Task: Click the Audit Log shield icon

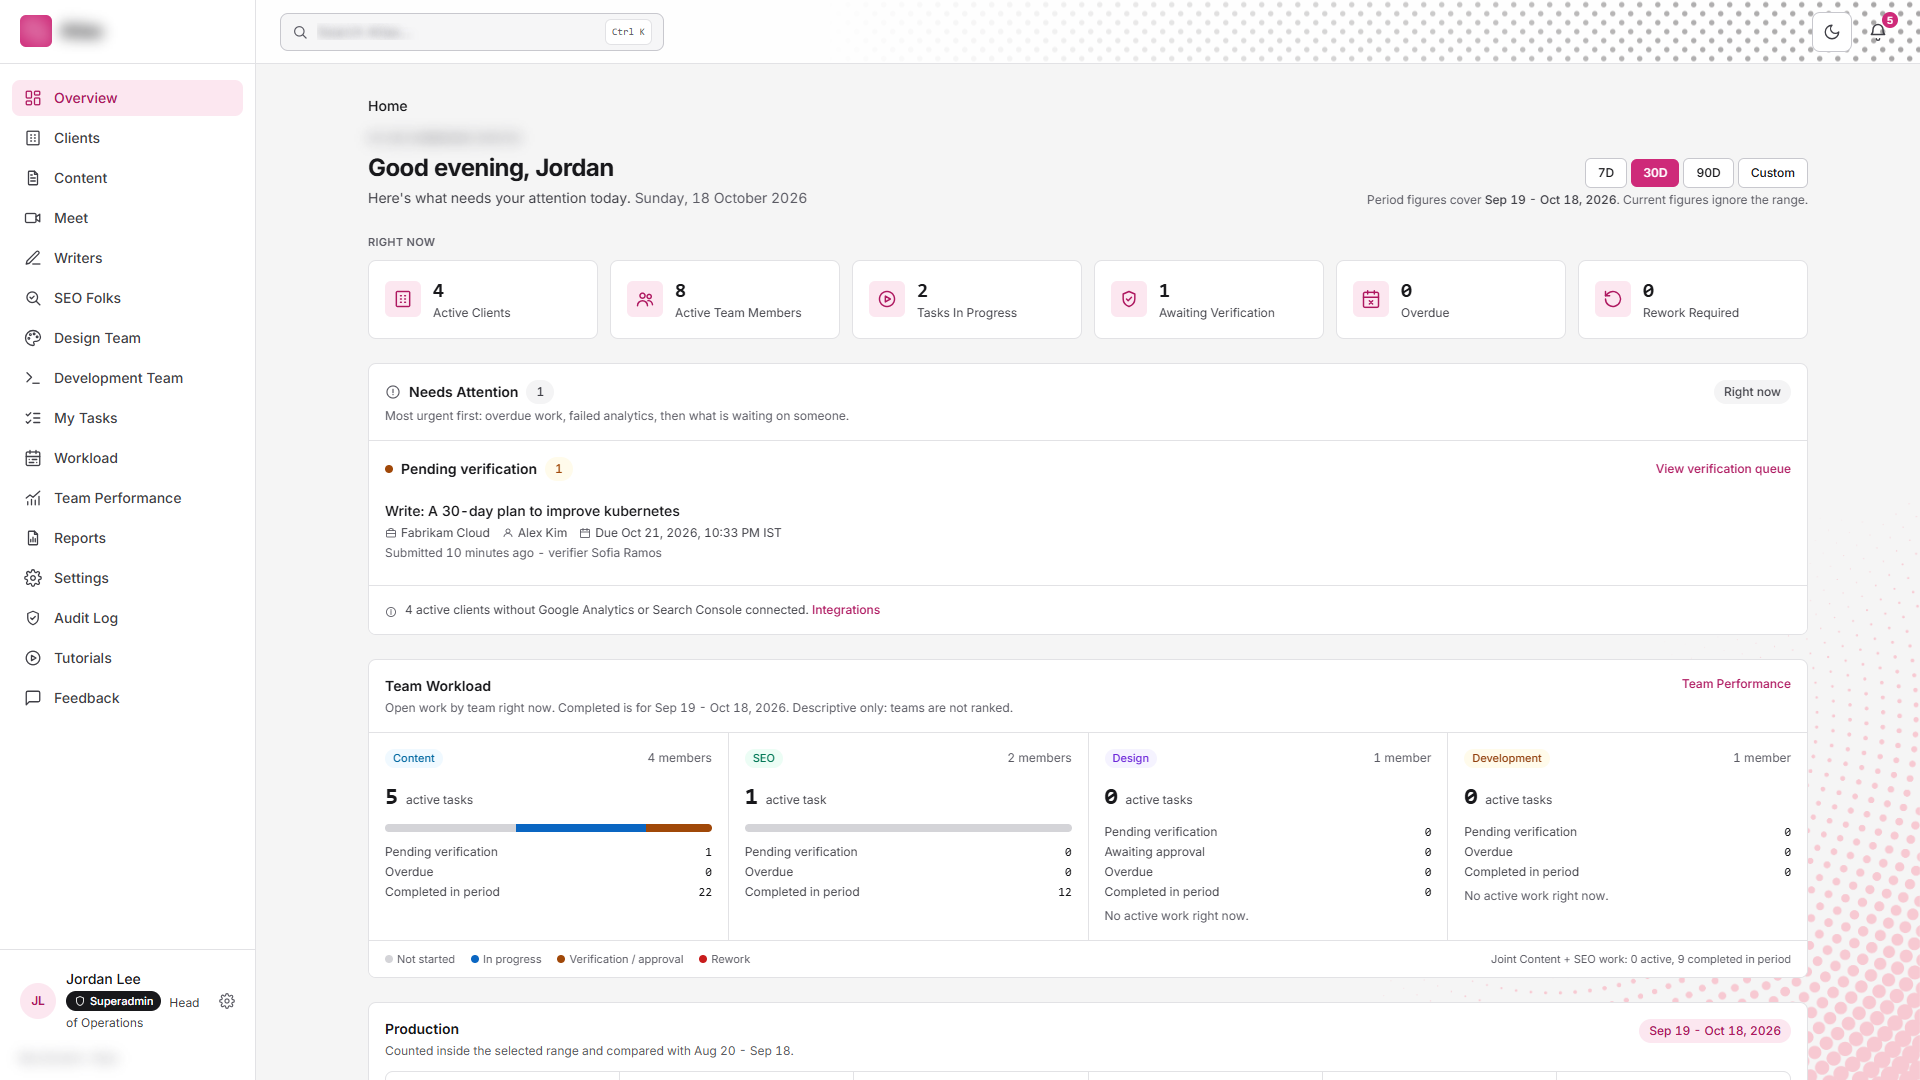Action: [33, 618]
